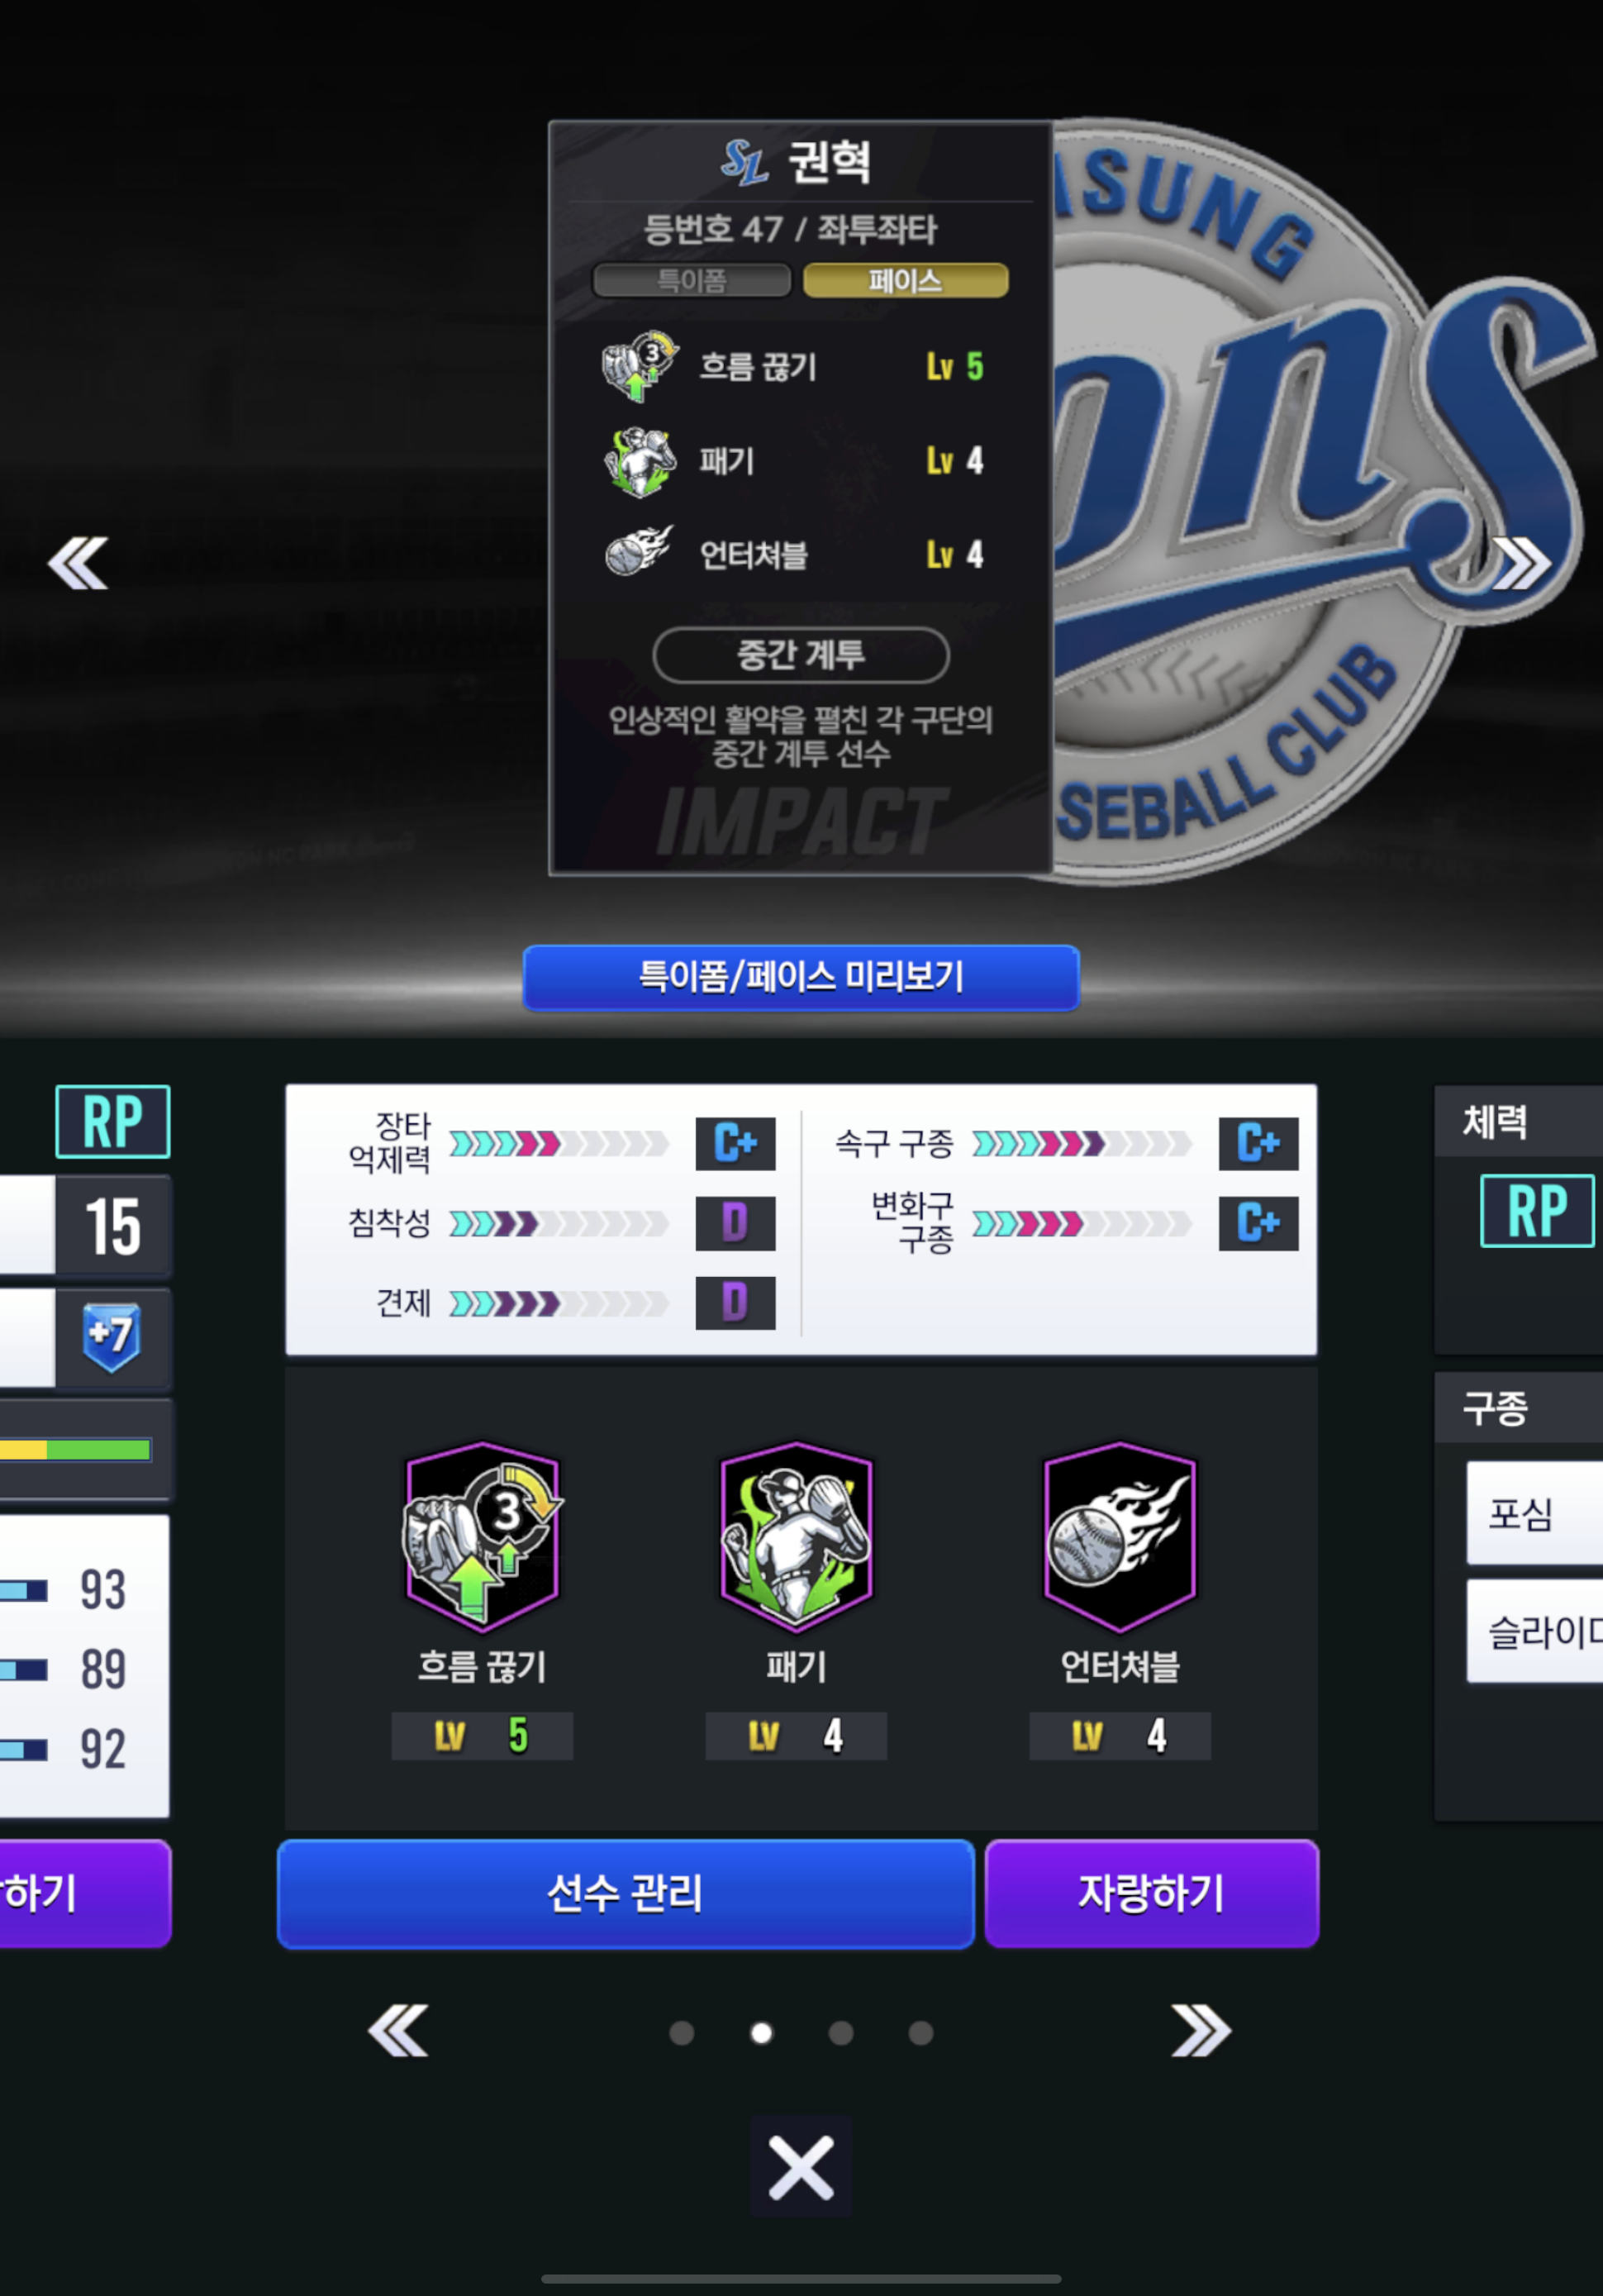Go to next player with right chevrons
The width and height of the screenshot is (1603, 2296).
[x=1522, y=563]
